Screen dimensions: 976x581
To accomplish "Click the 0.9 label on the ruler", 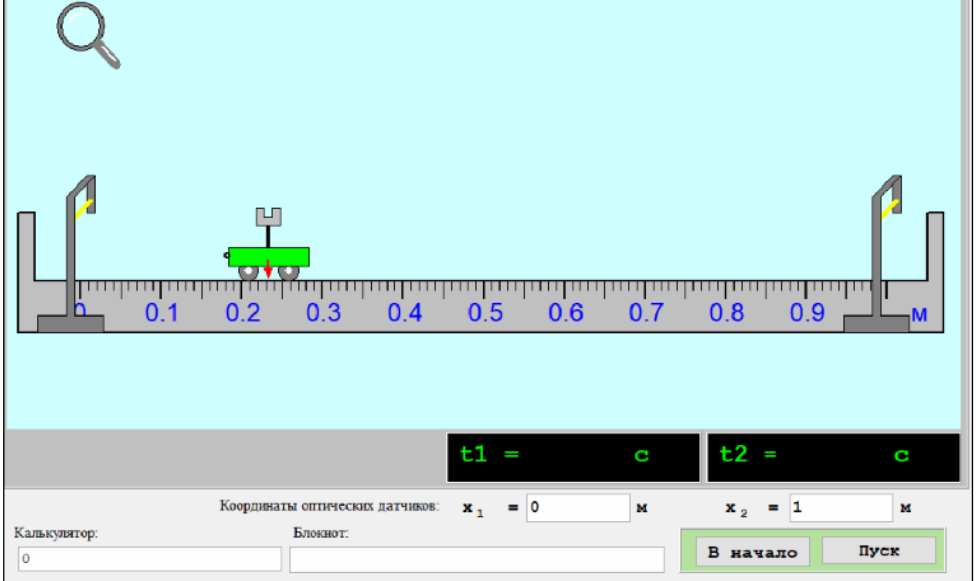I will 807,312.
